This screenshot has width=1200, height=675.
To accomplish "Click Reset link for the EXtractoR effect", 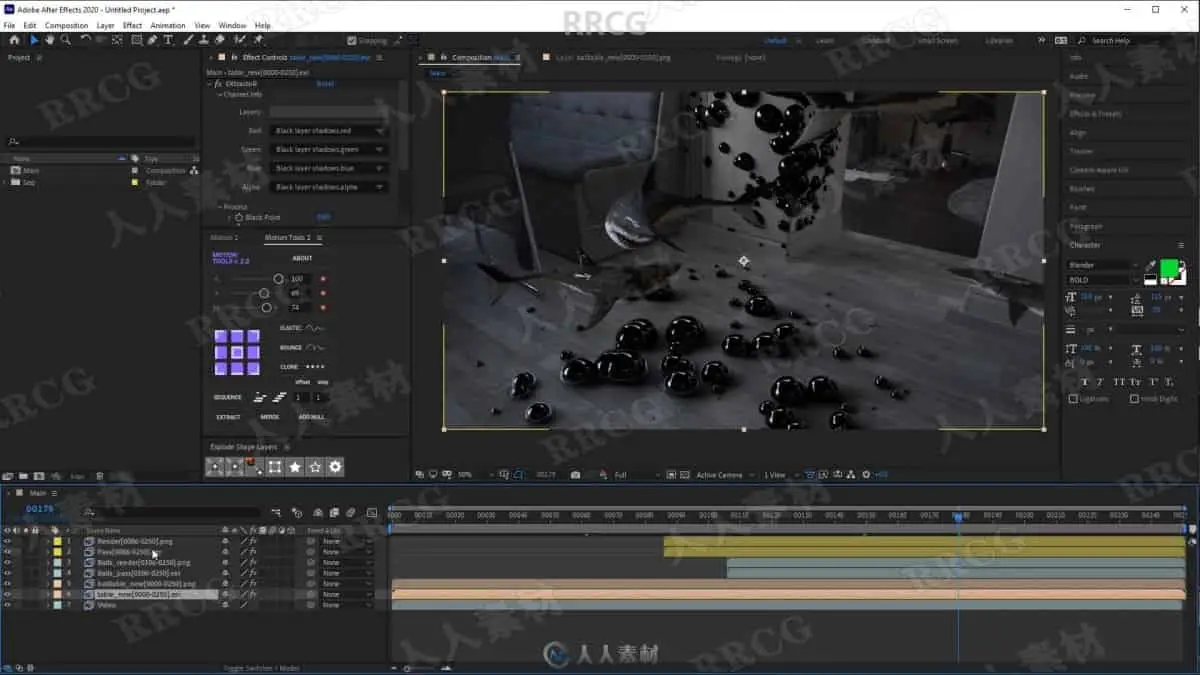I will tap(325, 84).
